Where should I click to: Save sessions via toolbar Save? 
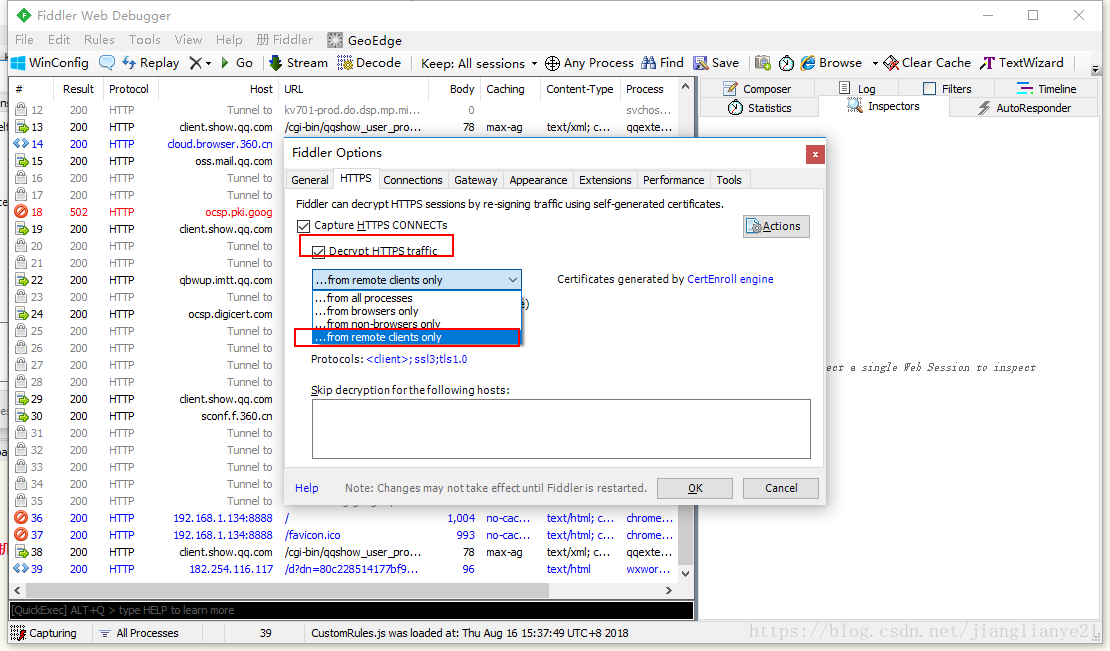pyautogui.click(x=716, y=63)
